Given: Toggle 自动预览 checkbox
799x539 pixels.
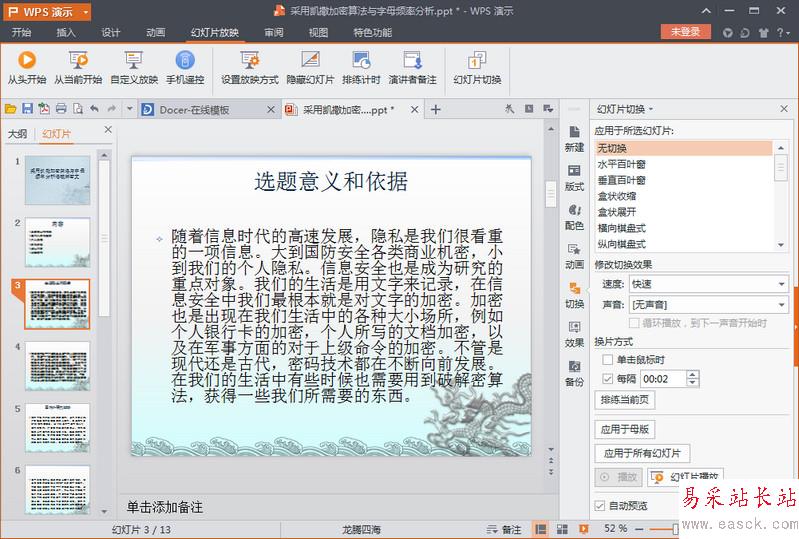Looking at the screenshot, I should (x=600, y=505).
